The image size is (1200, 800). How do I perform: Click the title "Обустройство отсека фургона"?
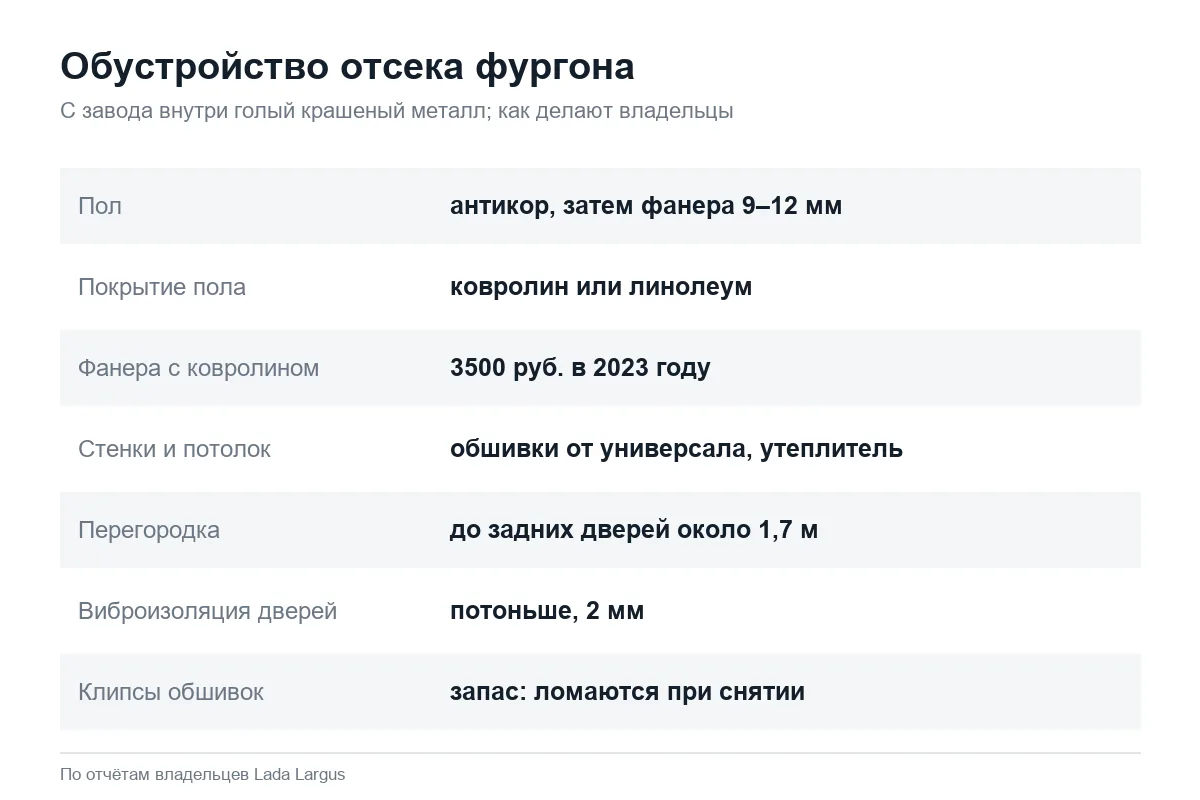click(x=347, y=67)
